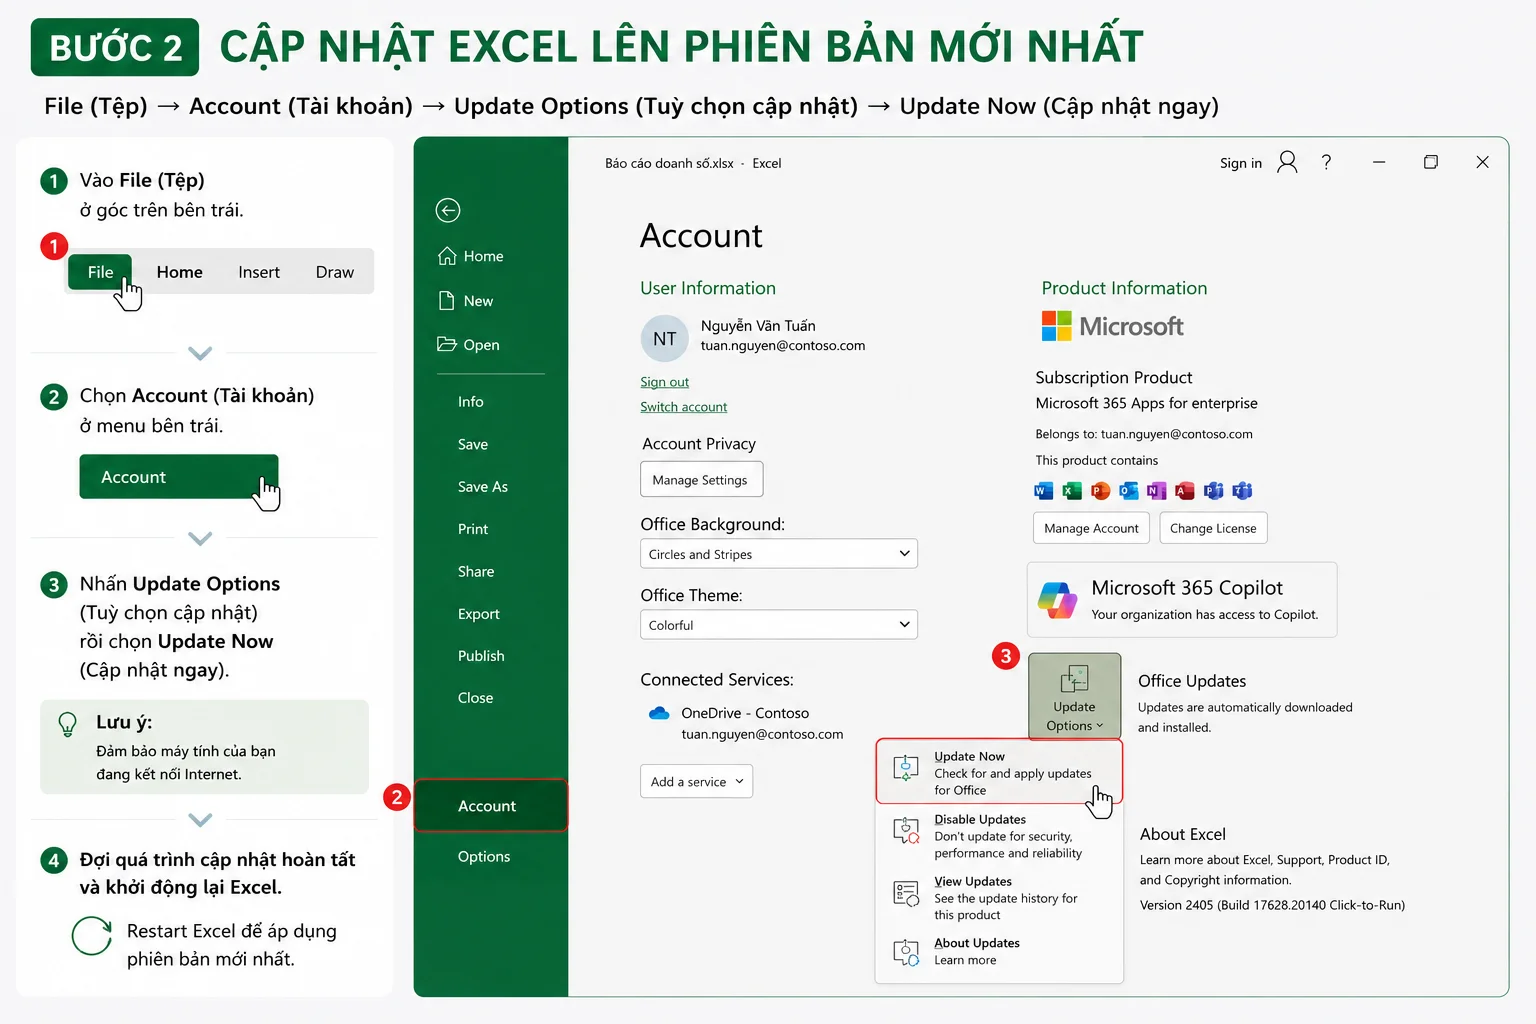The width and height of the screenshot is (1536, 1024).
Task: Expand the Office Theme dropdown
Action: point(779,625)
